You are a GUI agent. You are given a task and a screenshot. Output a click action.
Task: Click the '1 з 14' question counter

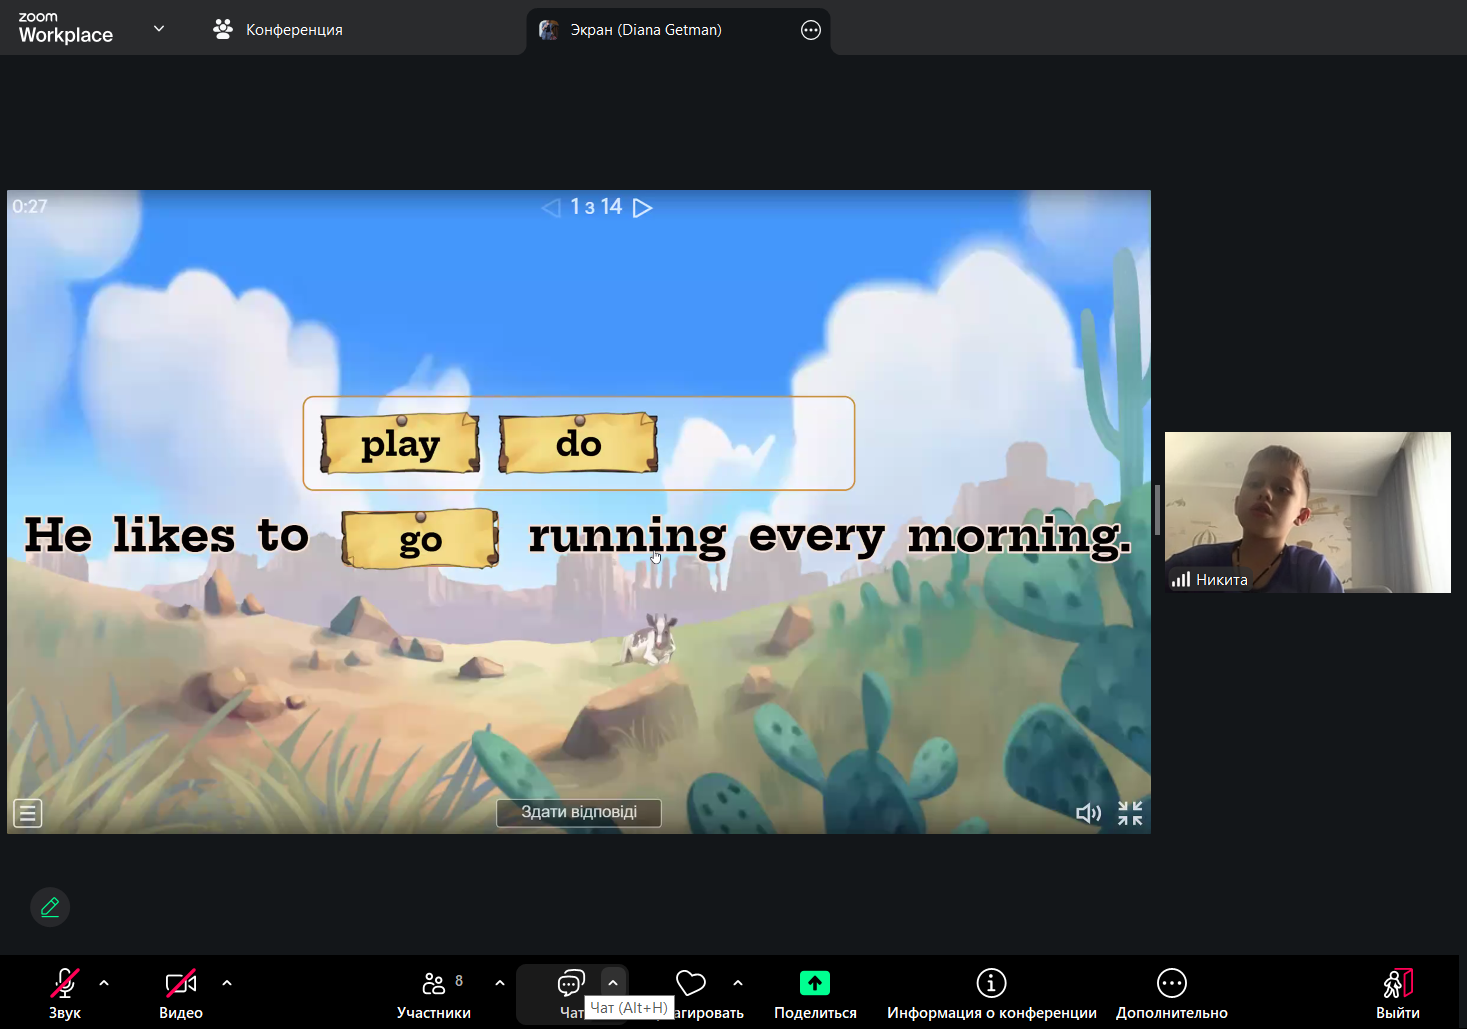tap(596, 207)
